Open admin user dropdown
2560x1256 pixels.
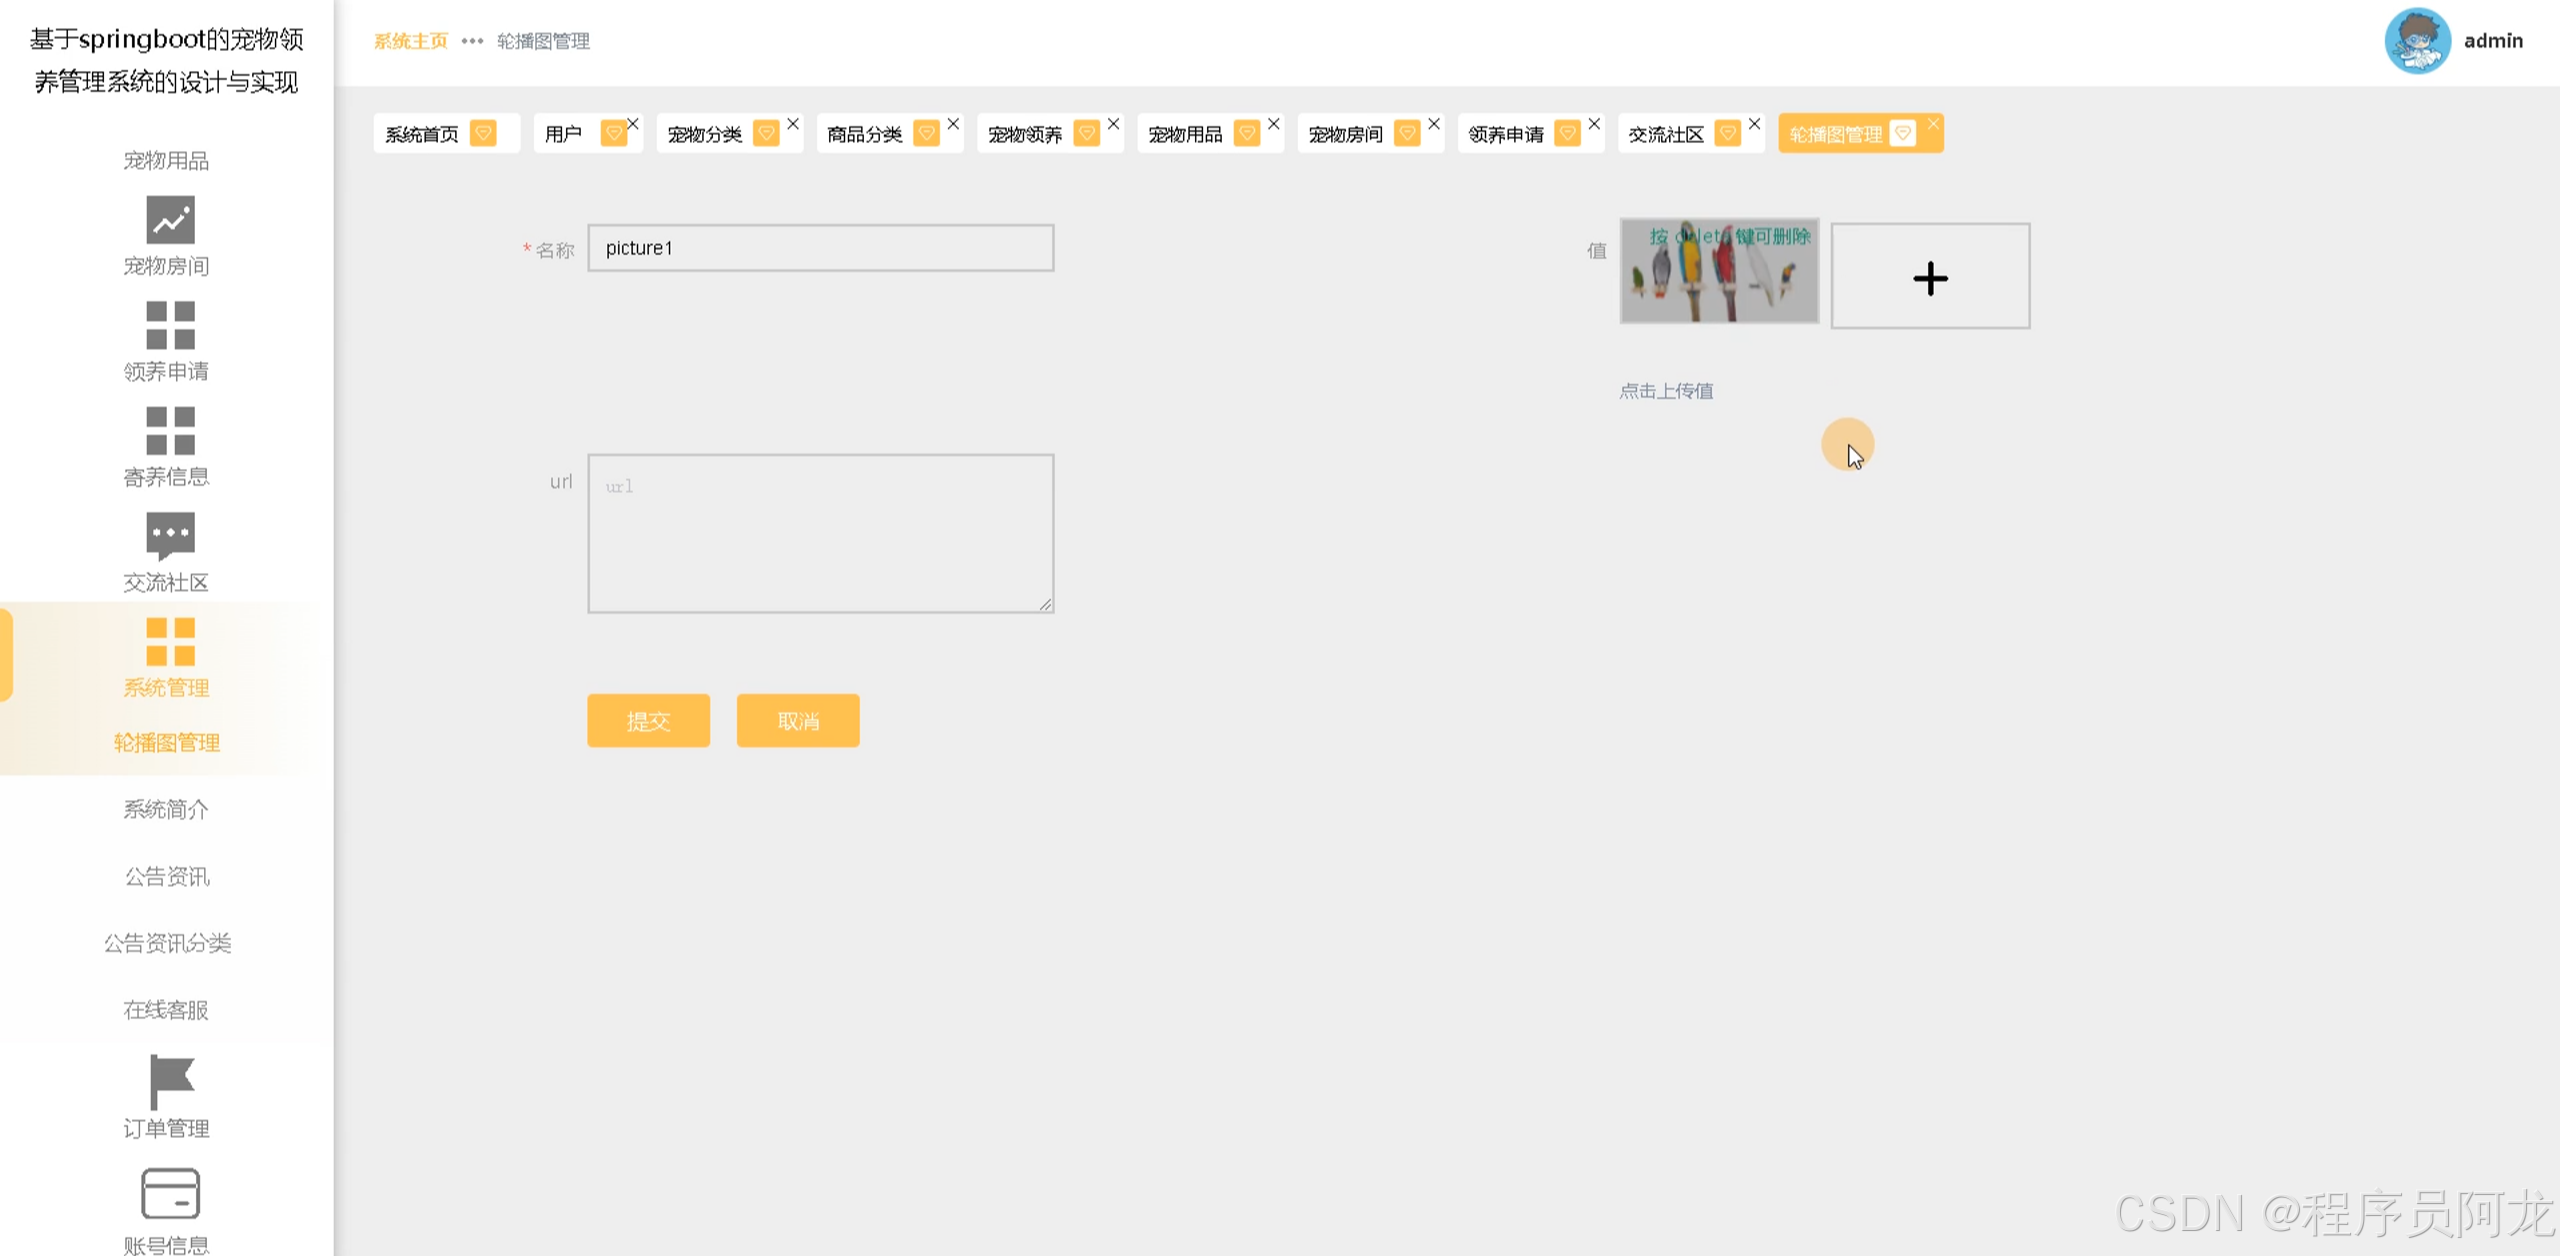pyautogui.click(x=2493, y=41)
